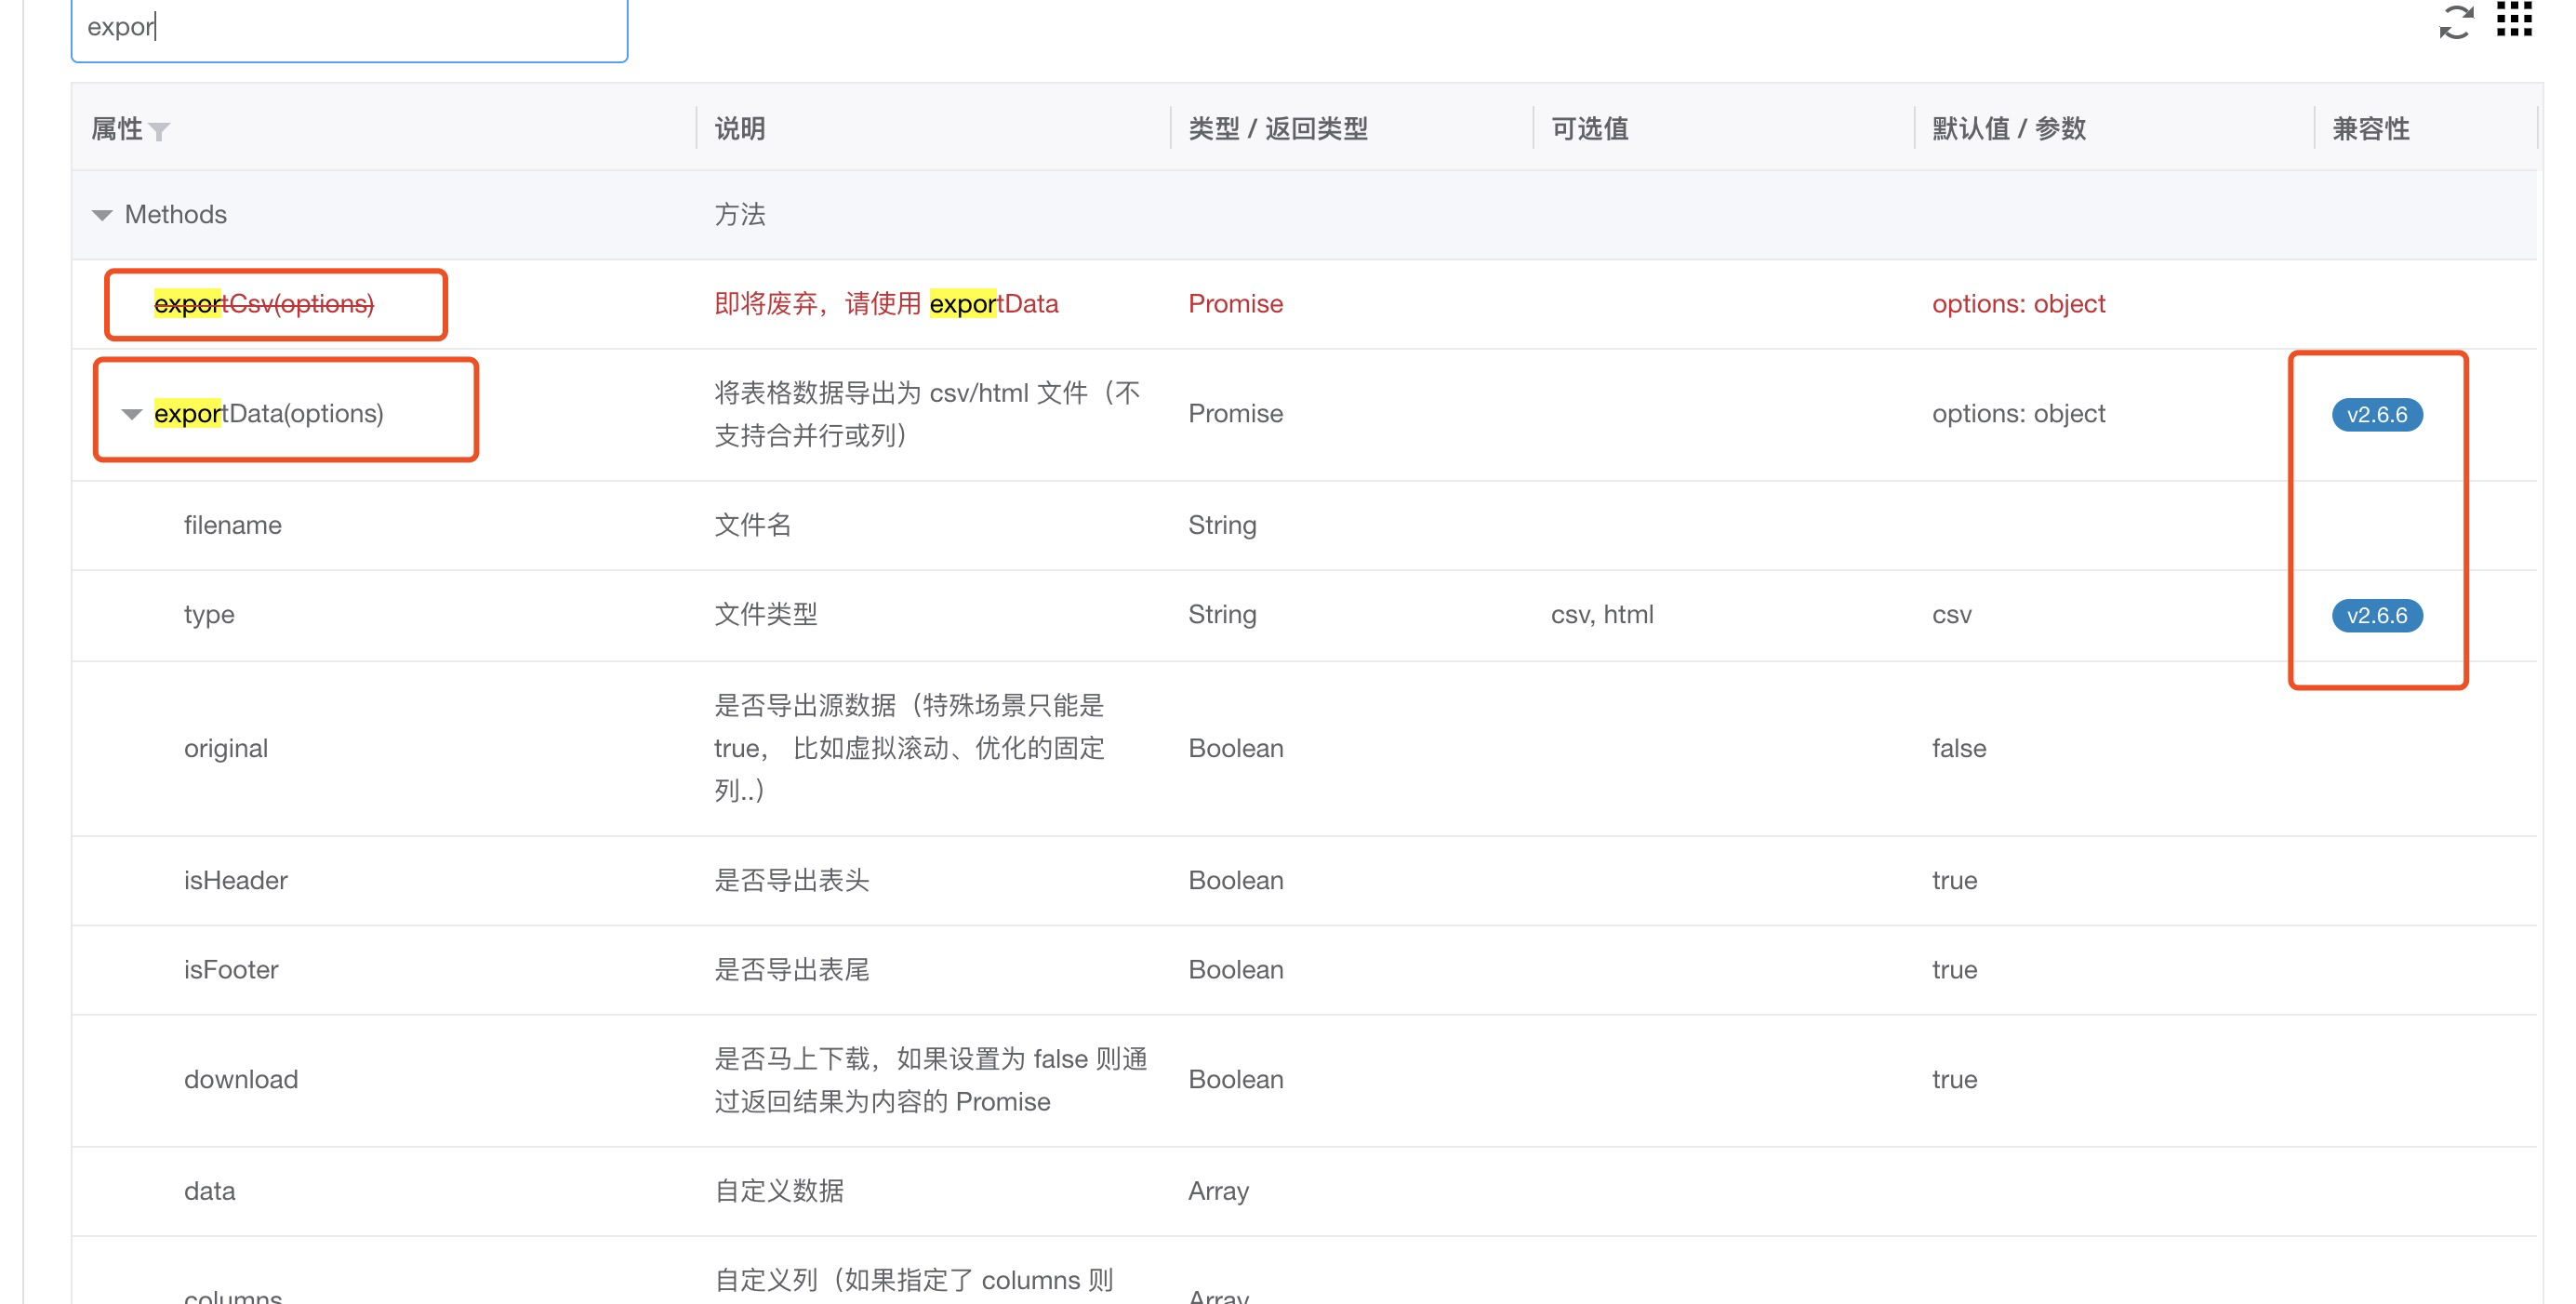Open the grid view icon at top right
This screenshot has height=1304, width=2576.
2513,22
